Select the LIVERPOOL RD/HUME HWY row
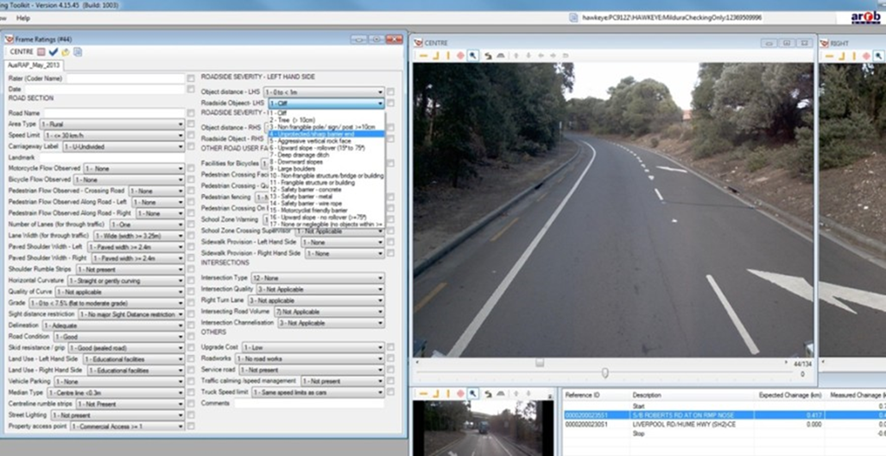The height and width of the screenshot is (456, 886). pos(724,424)
